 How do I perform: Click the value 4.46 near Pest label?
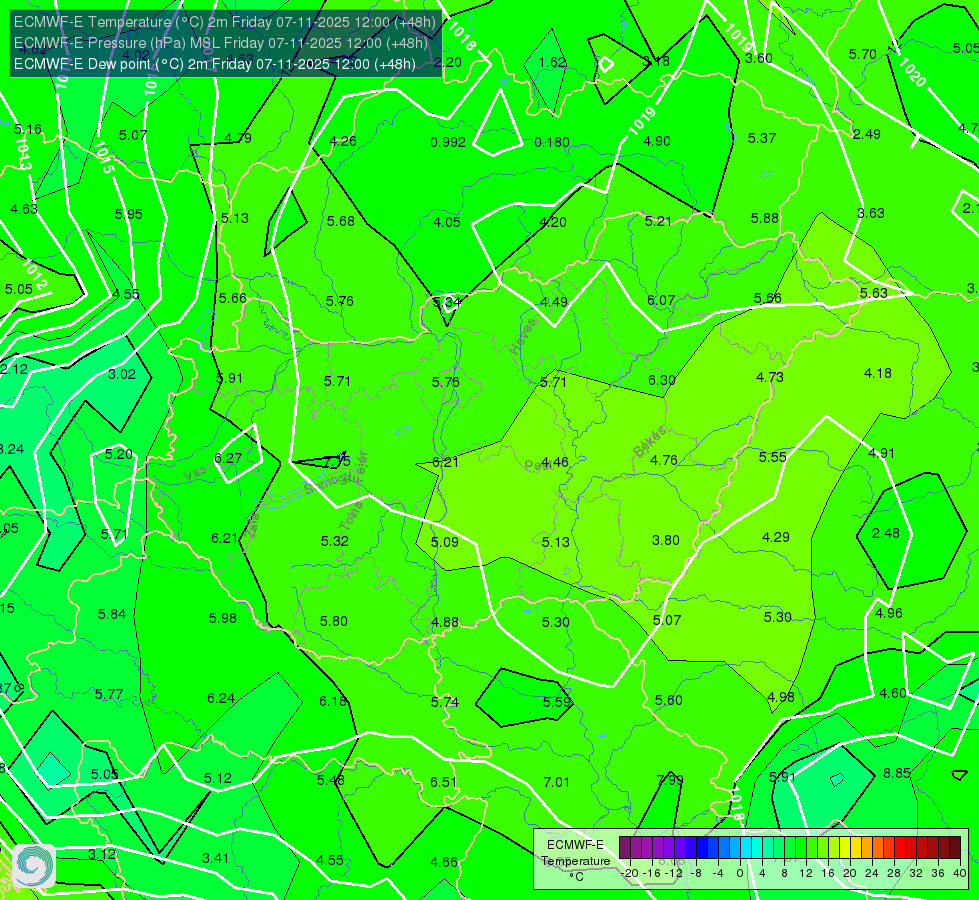point(554,462)
